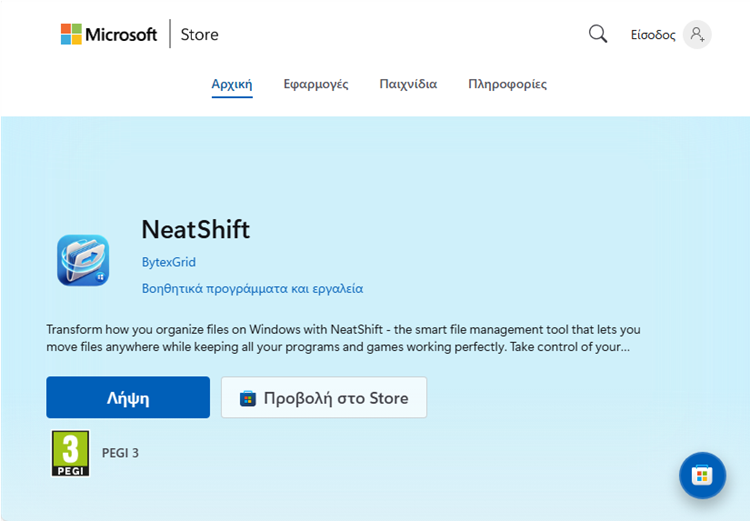Click the NeatShift app folder icon
This screenshot has height=521, width=750.
(83, 260)
